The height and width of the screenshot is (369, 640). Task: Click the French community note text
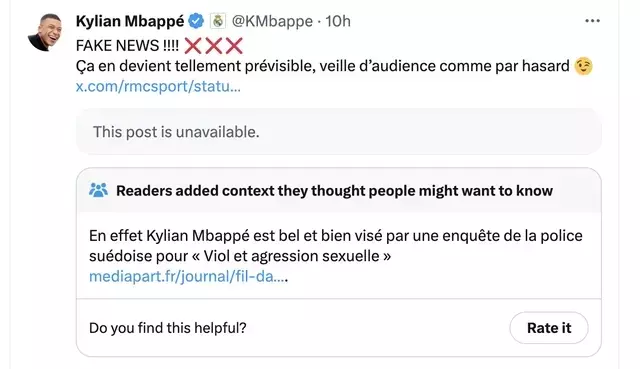coord(336,246)
